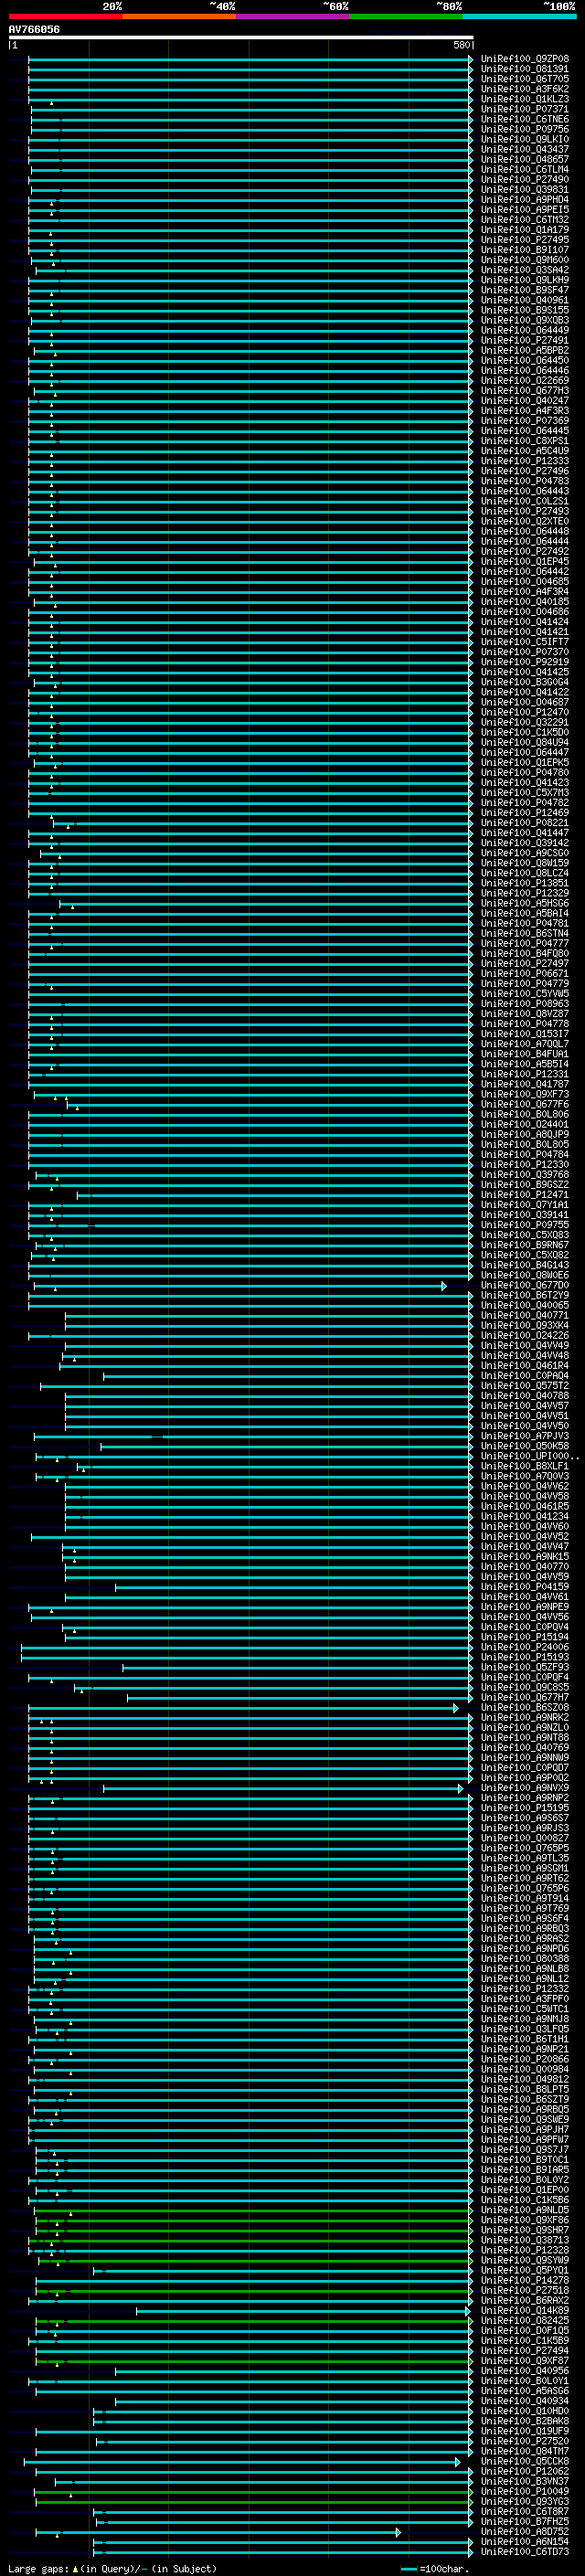This screenshot has height=2576, width=585.
Task: Choose hit UniRef100_C6TNE6
Action: pos(525,119)
